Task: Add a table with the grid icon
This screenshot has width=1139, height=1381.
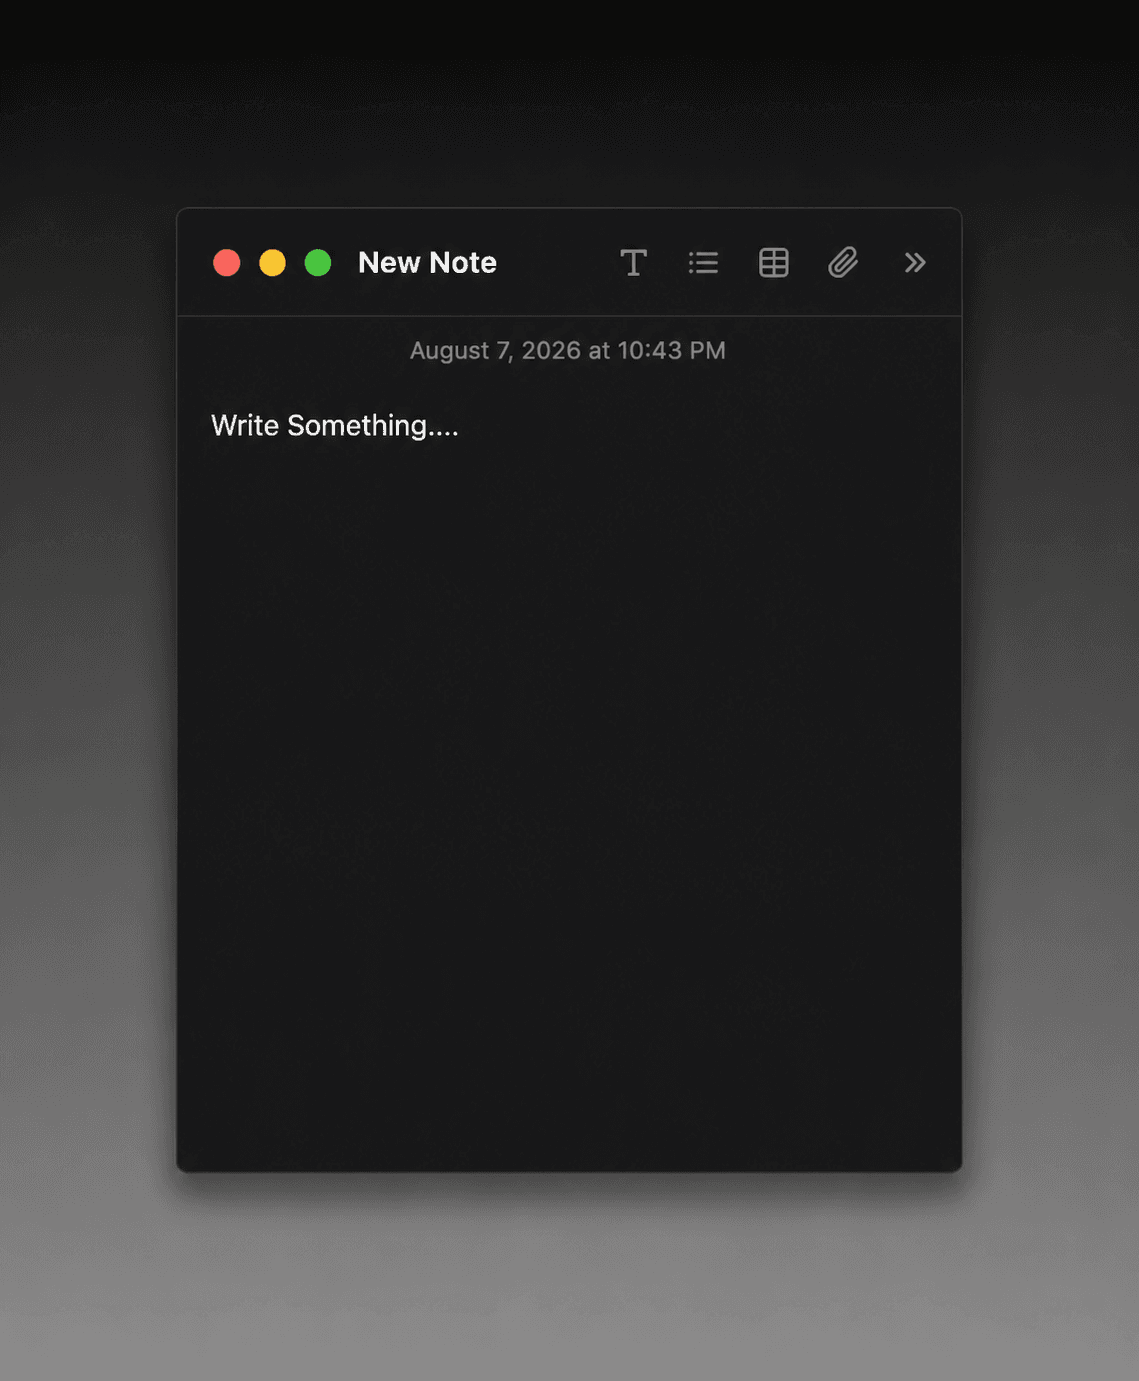Action: pos(773,263)
